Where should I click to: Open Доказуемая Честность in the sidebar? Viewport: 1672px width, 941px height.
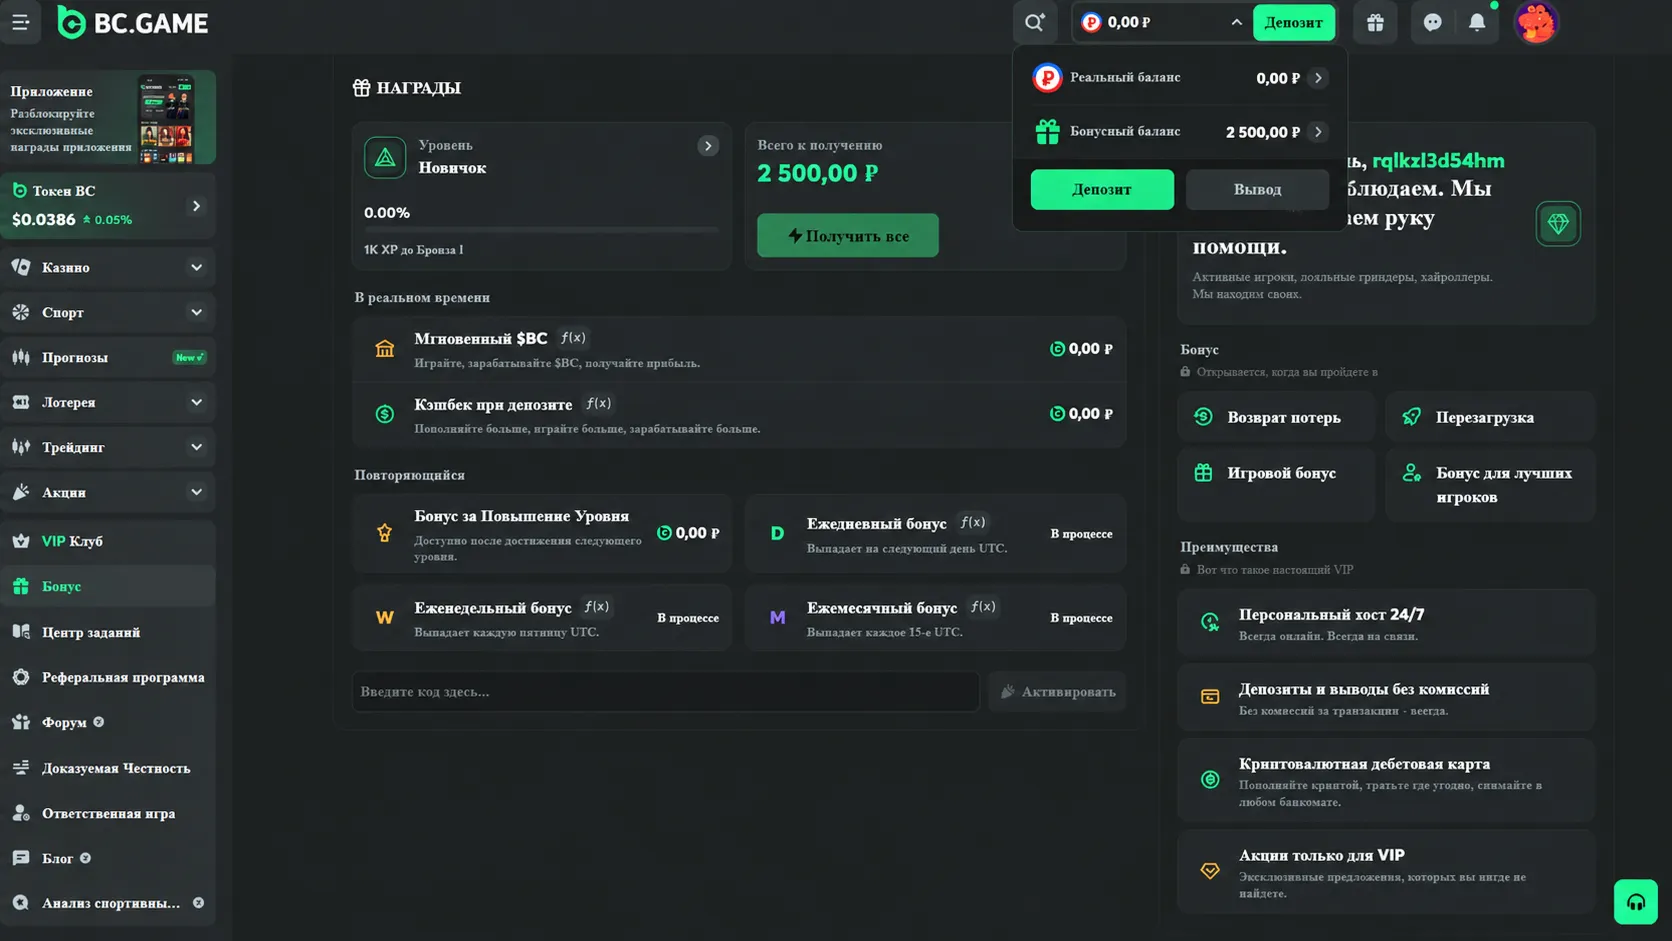click(x=108, y=768)
